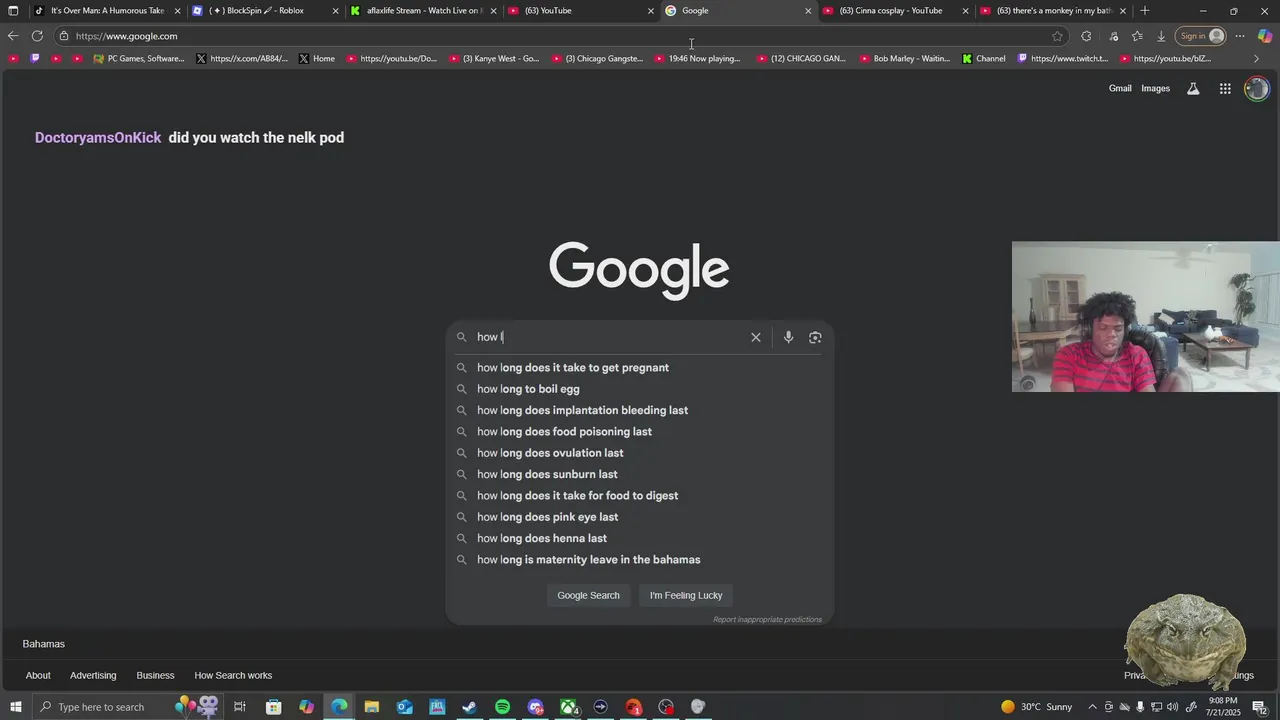This screenshot has height=720, width=1280.
Task: Select how long does sunburn last
Action: pos(639,474)
